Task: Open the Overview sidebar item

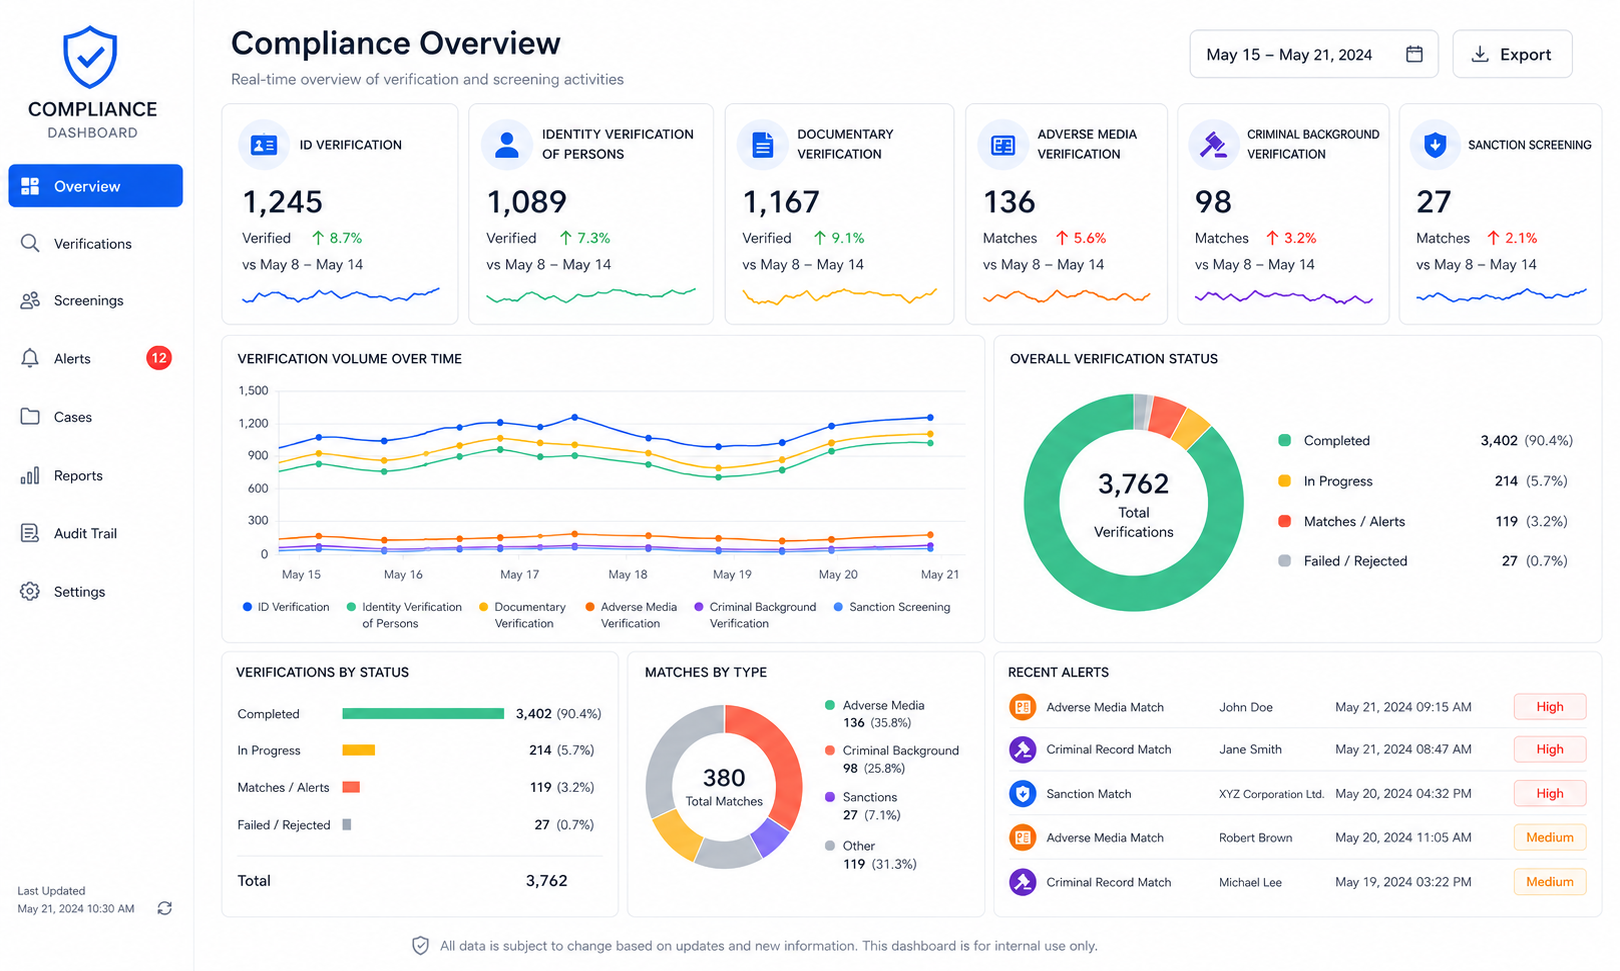Action: (x=95, y=186)
